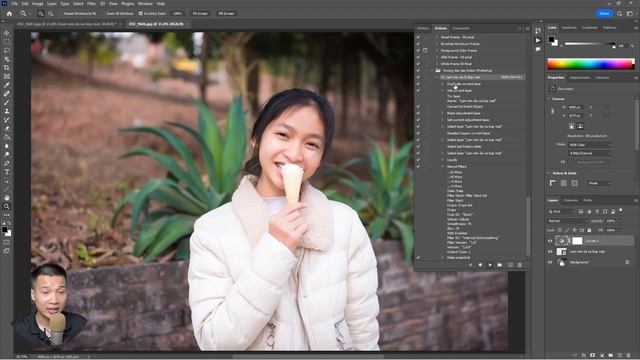This screenshot has width=640, height=360.
Task: Toggle check for Duplicate current layer step
Action: click(418, 84)
